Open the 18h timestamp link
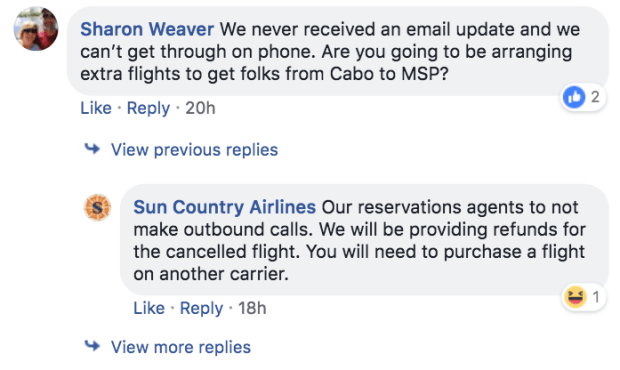620x370 pixels. tap(252, 308)
